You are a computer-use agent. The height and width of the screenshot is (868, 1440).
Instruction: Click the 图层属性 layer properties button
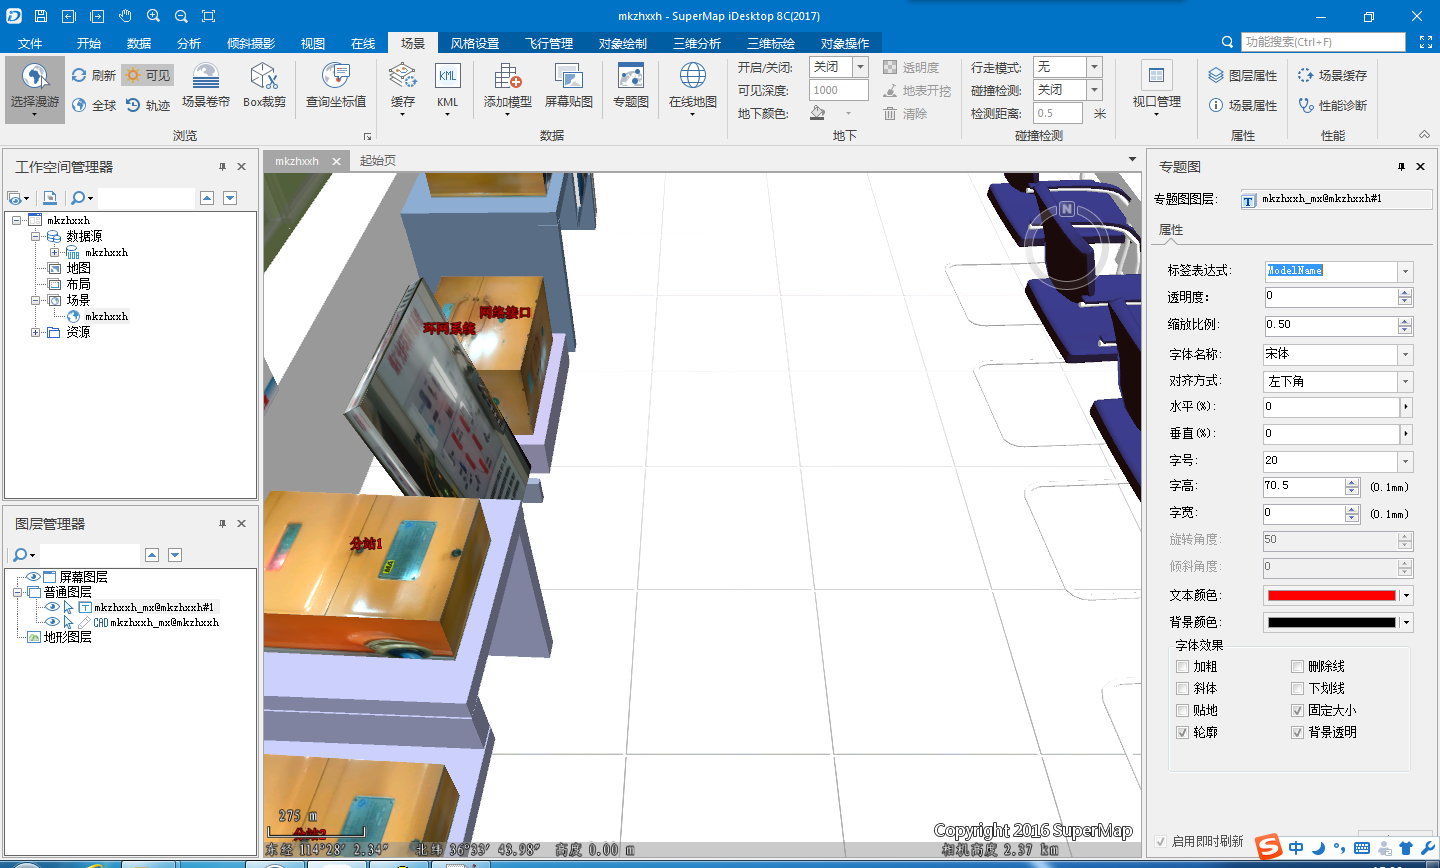[1242, 75]
